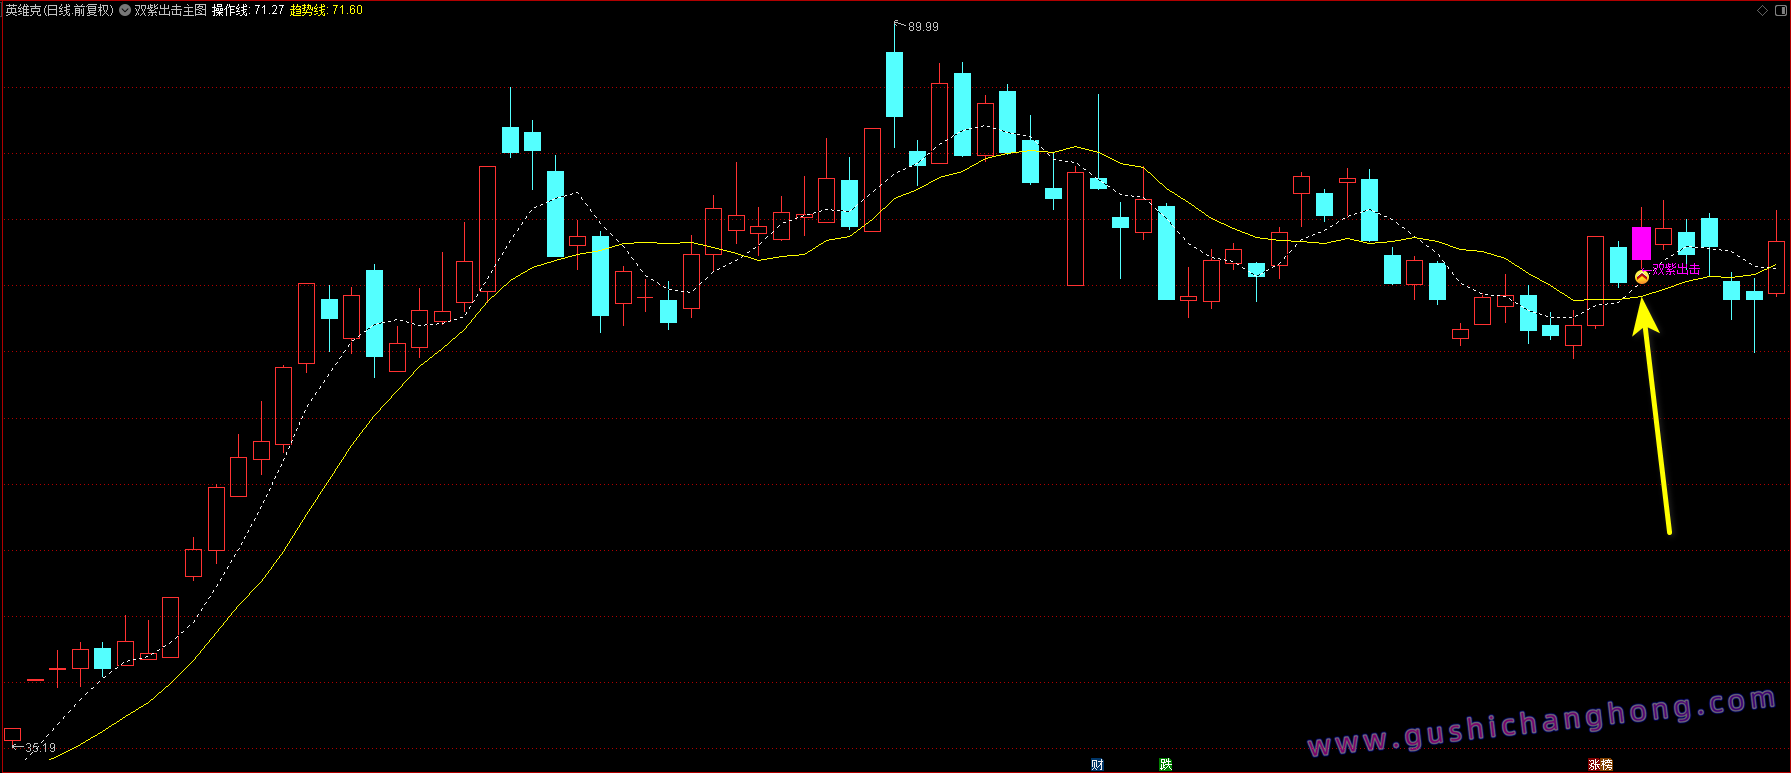
Task: Click the diamond icon at top right
Action: coord(1762,10)
